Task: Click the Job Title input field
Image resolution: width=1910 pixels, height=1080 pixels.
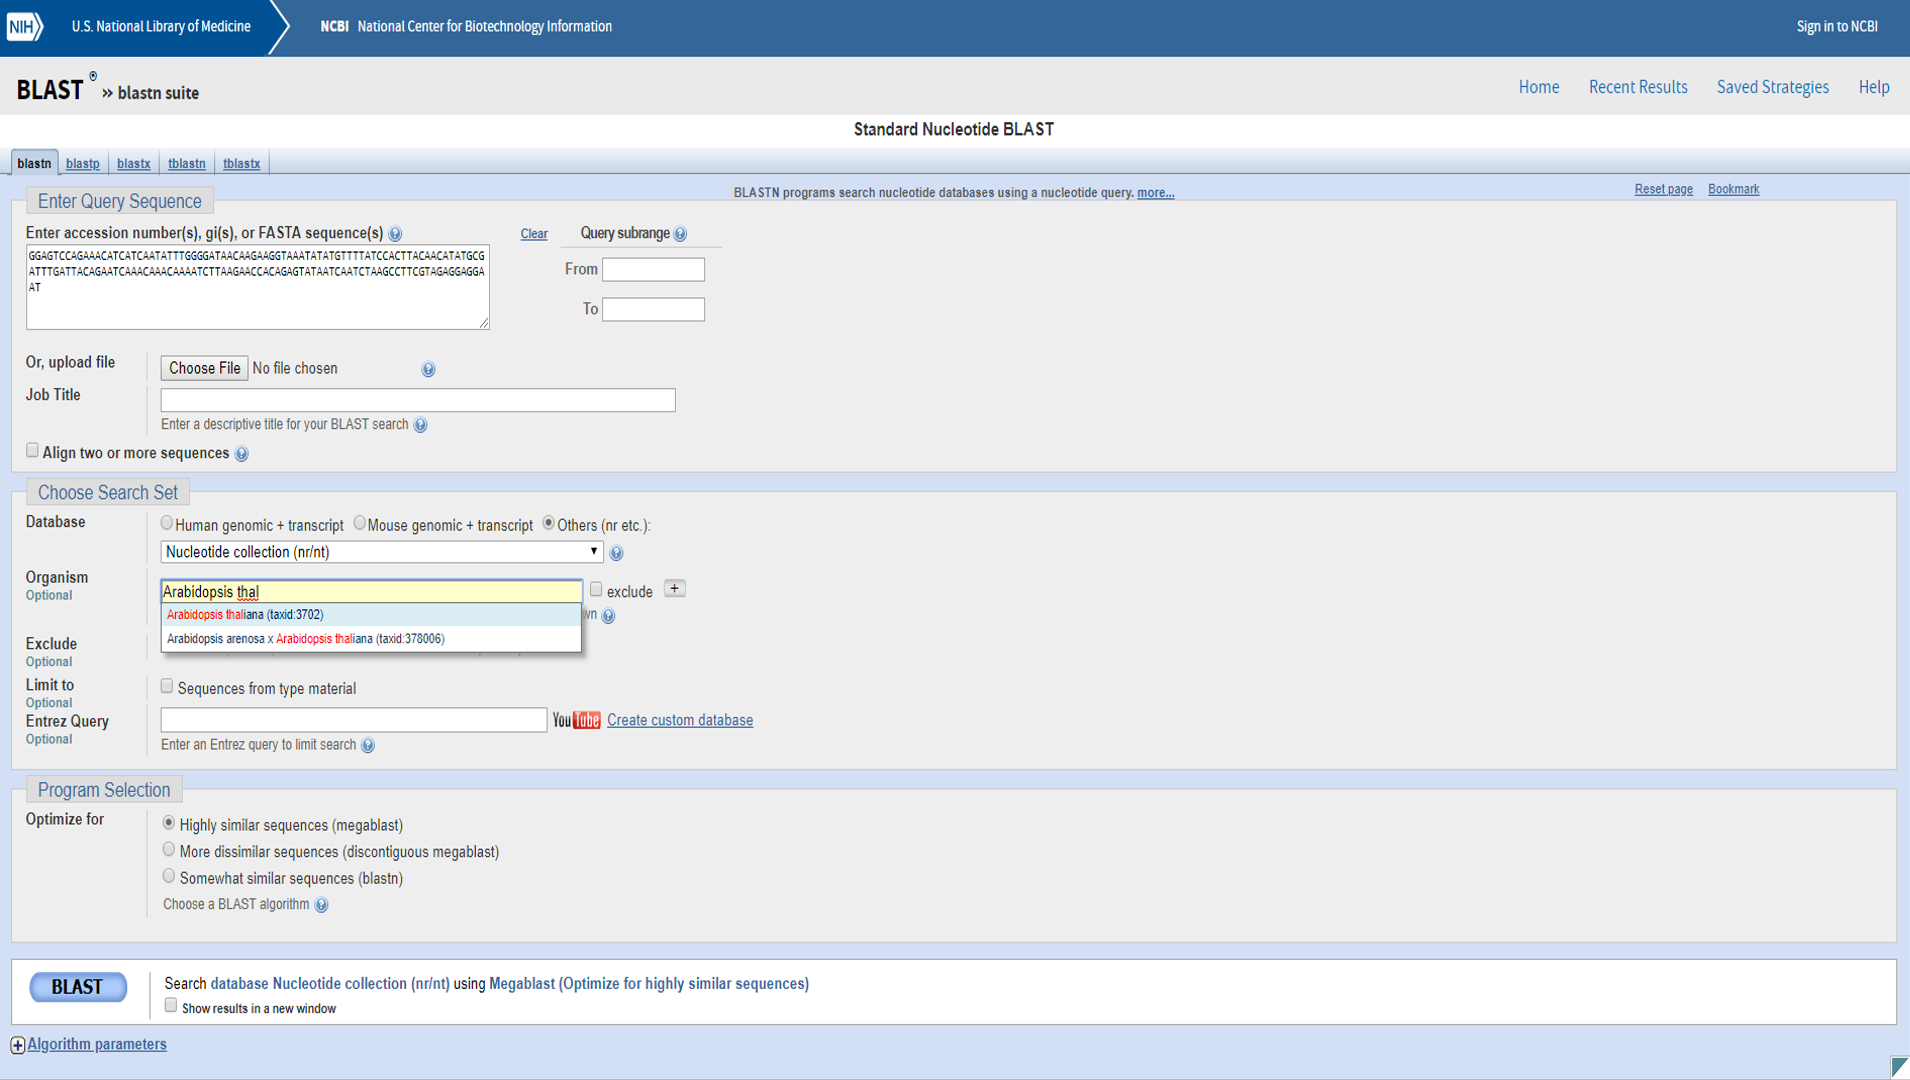Action: point(418,400)
